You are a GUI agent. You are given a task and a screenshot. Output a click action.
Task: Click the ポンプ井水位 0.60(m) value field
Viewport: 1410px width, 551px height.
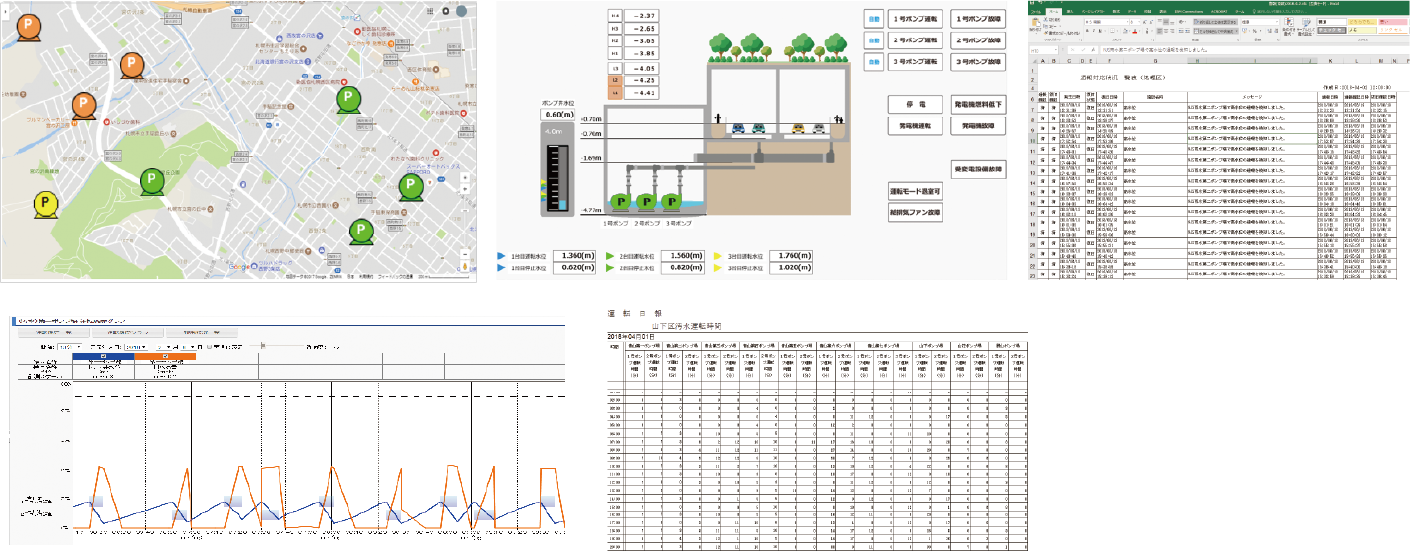[x=555, y=115]
